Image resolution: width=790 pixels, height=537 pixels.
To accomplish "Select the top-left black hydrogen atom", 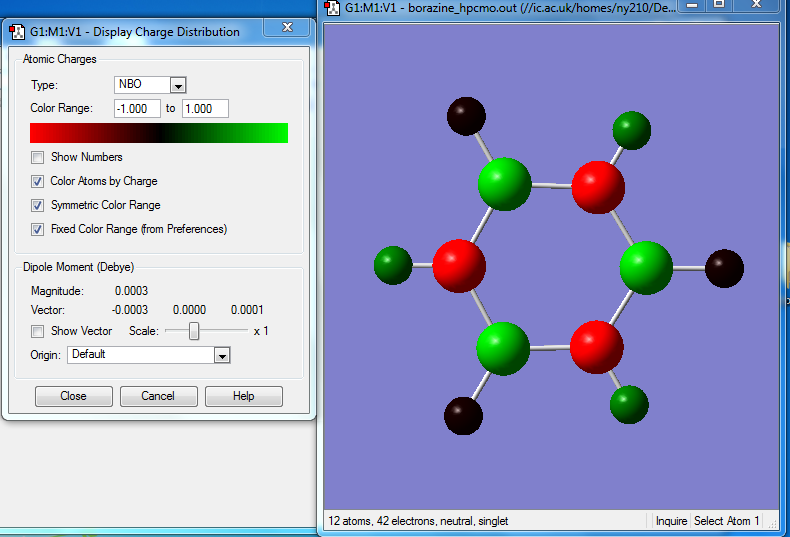I will 466,116.
